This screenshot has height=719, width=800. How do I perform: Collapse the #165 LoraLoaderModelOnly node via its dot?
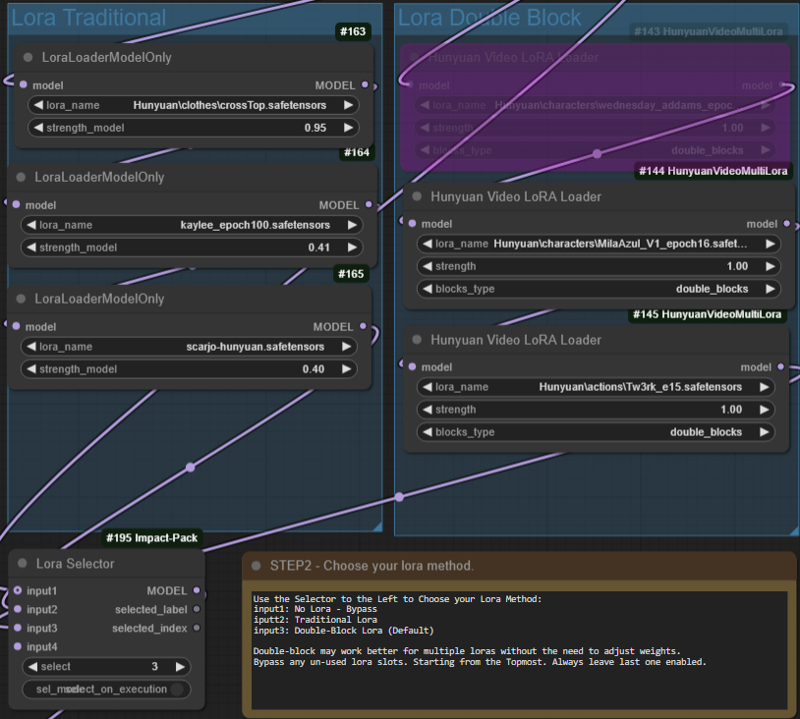click(x=21, y=299)
